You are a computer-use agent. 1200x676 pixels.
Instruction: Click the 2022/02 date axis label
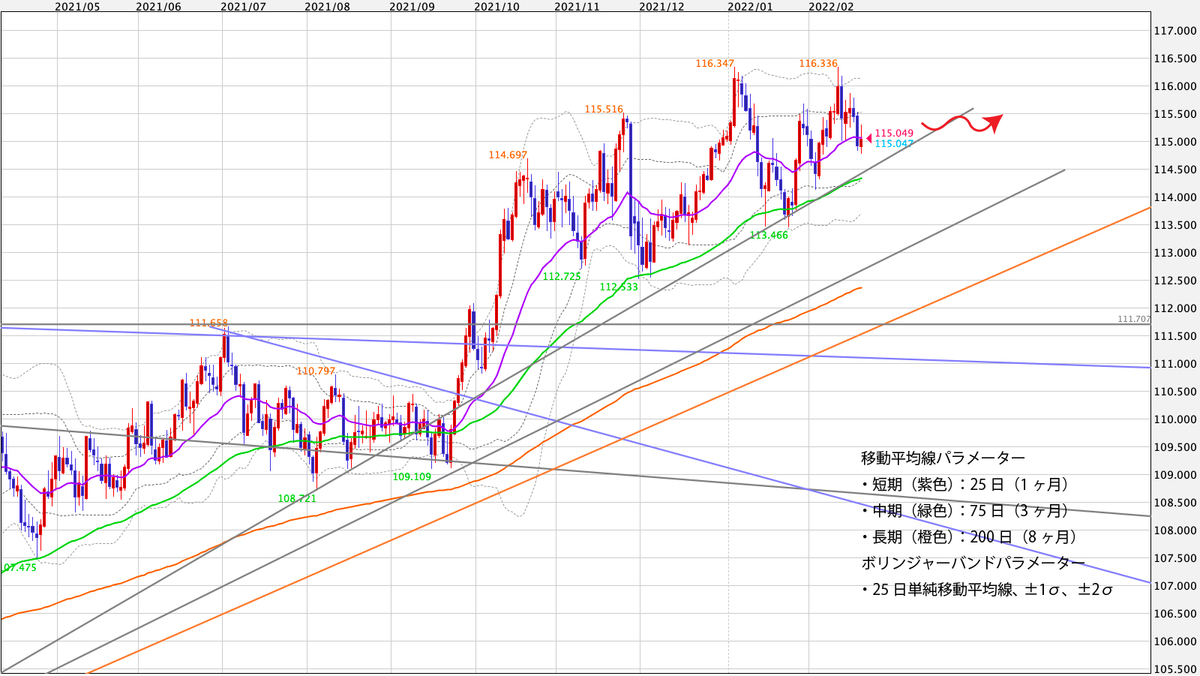point(830,6)
